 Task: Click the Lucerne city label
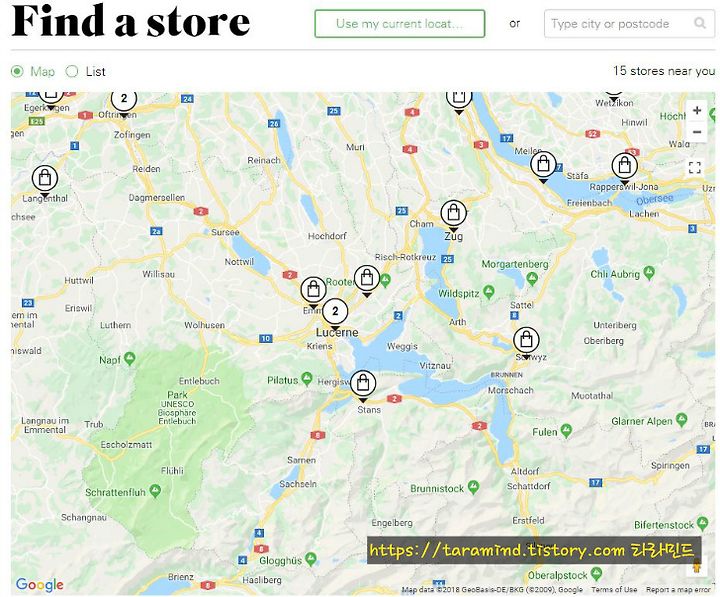(x=337, y=332)
